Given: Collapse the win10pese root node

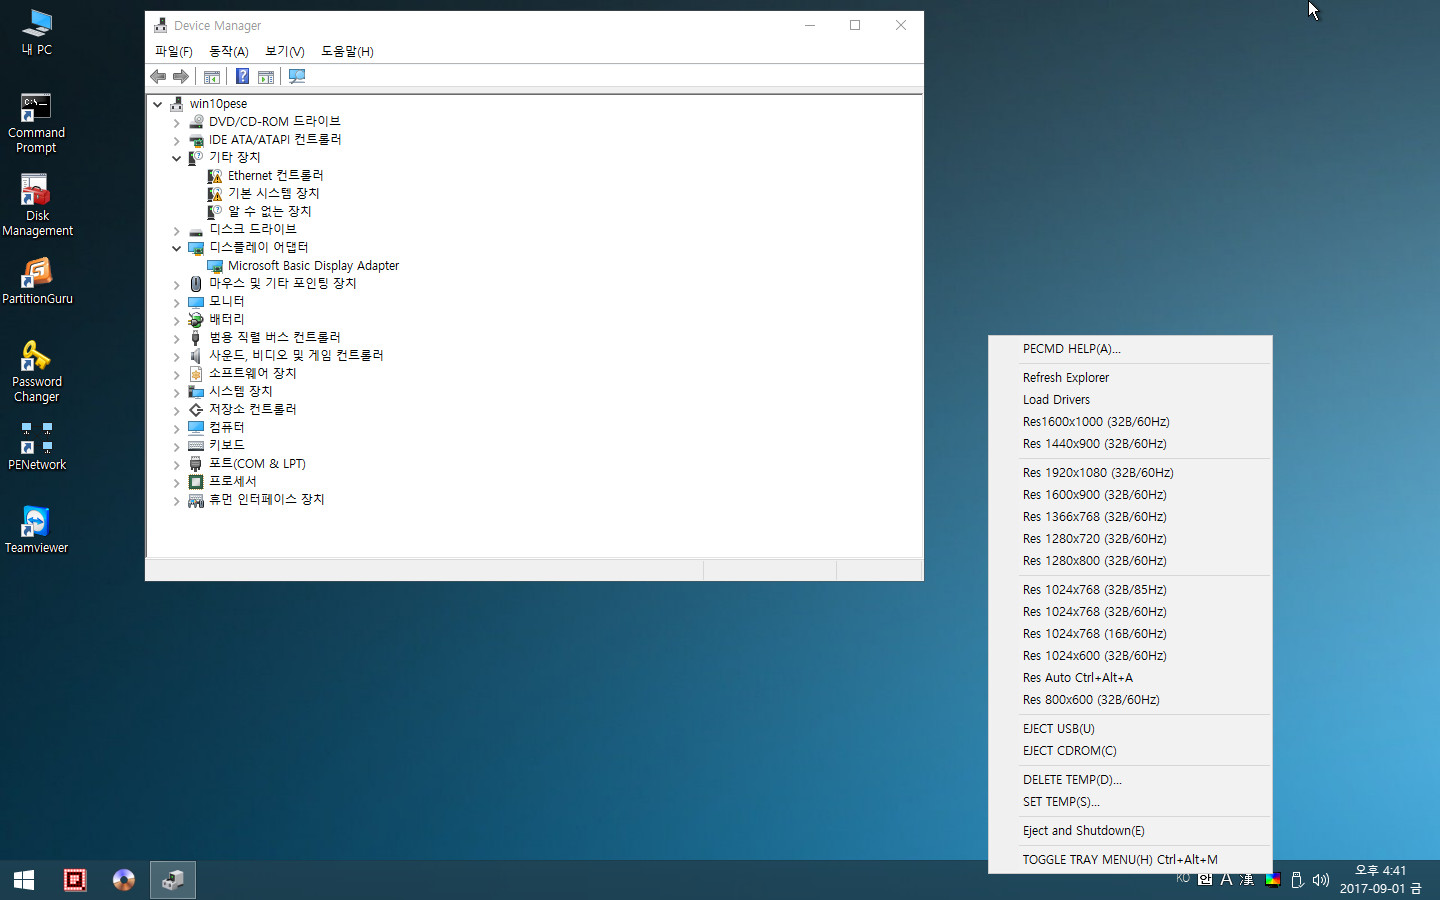Looking at the screenshot, I should pos(157,104).
